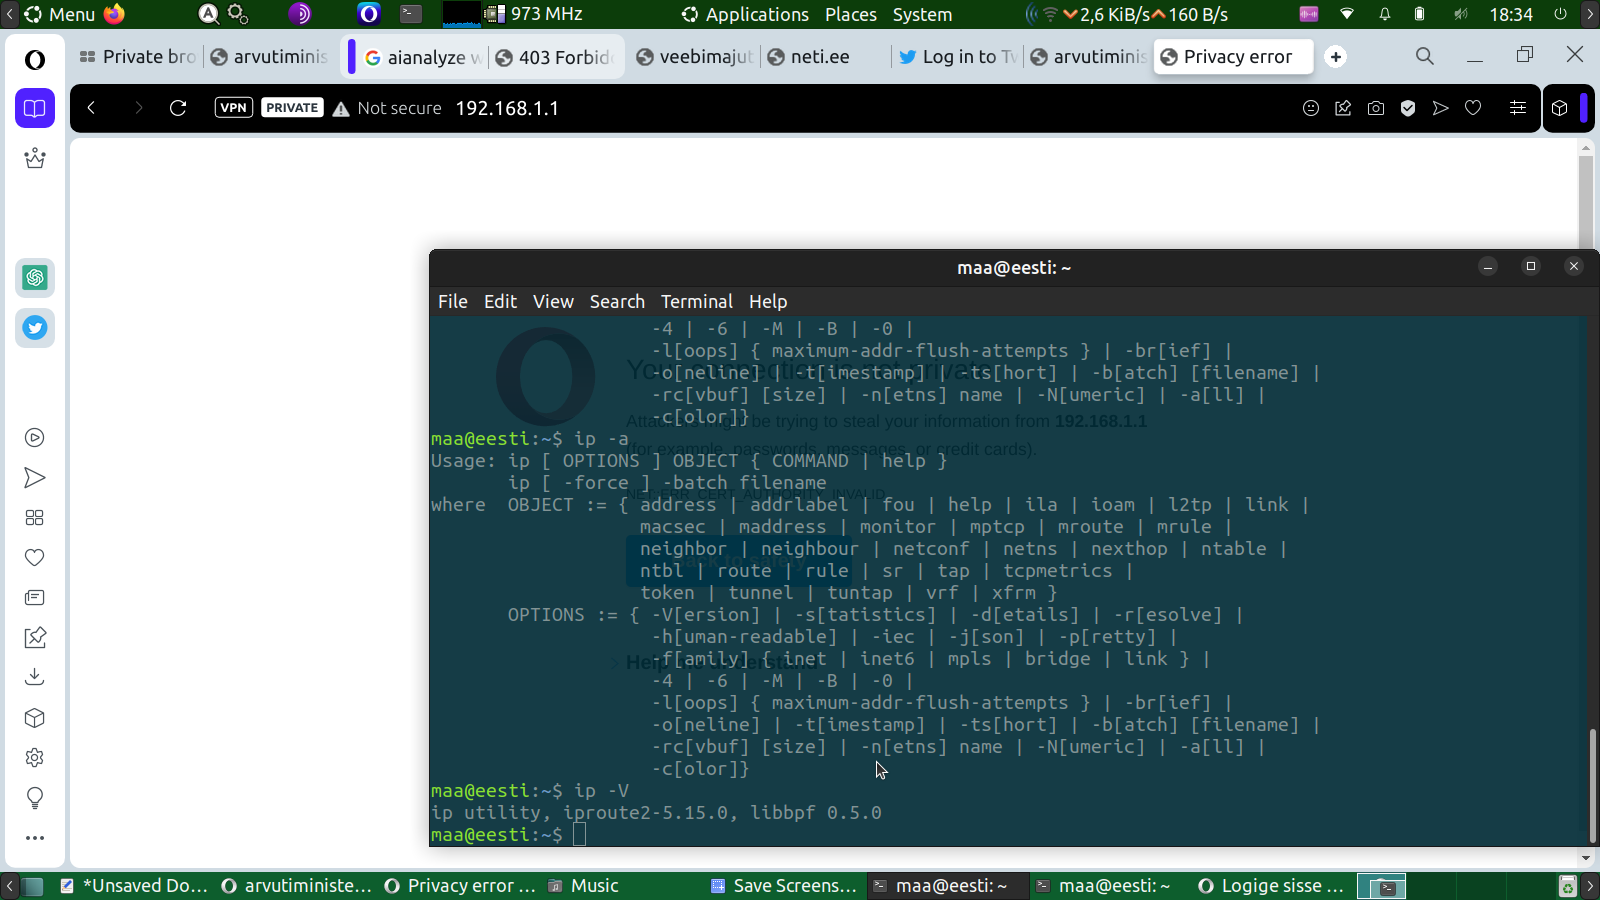The image size is (1600, 900).
Task: Click the PRIVATE mode badge
Action: [292, 108]
